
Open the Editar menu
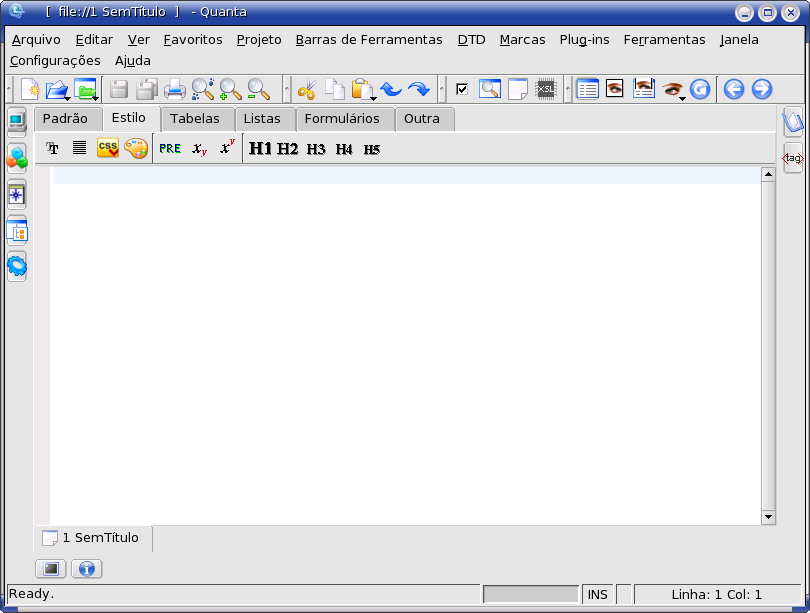coord(94,40)
